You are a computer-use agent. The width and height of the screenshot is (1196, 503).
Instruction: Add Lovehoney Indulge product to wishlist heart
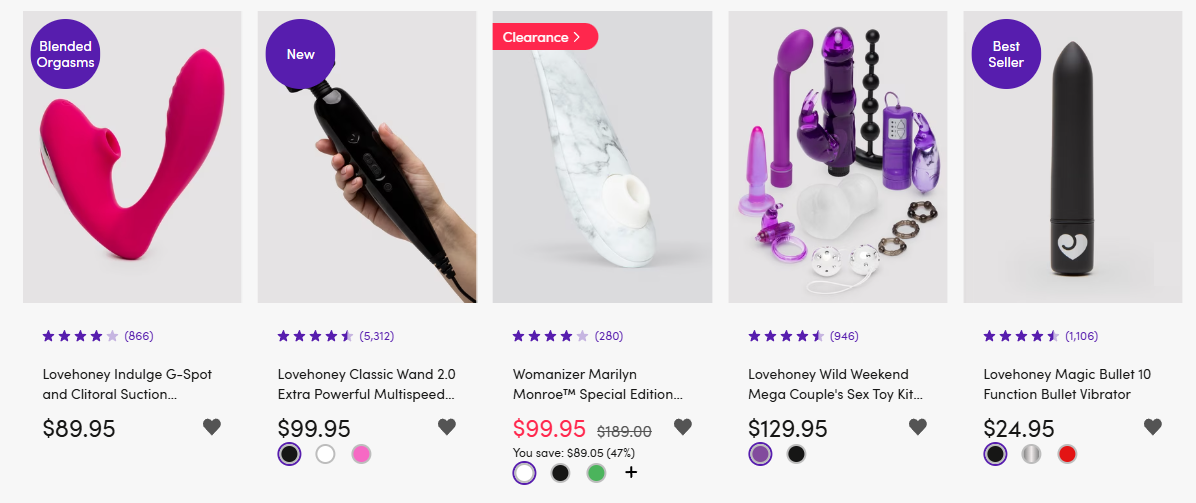tap(212, 427)
